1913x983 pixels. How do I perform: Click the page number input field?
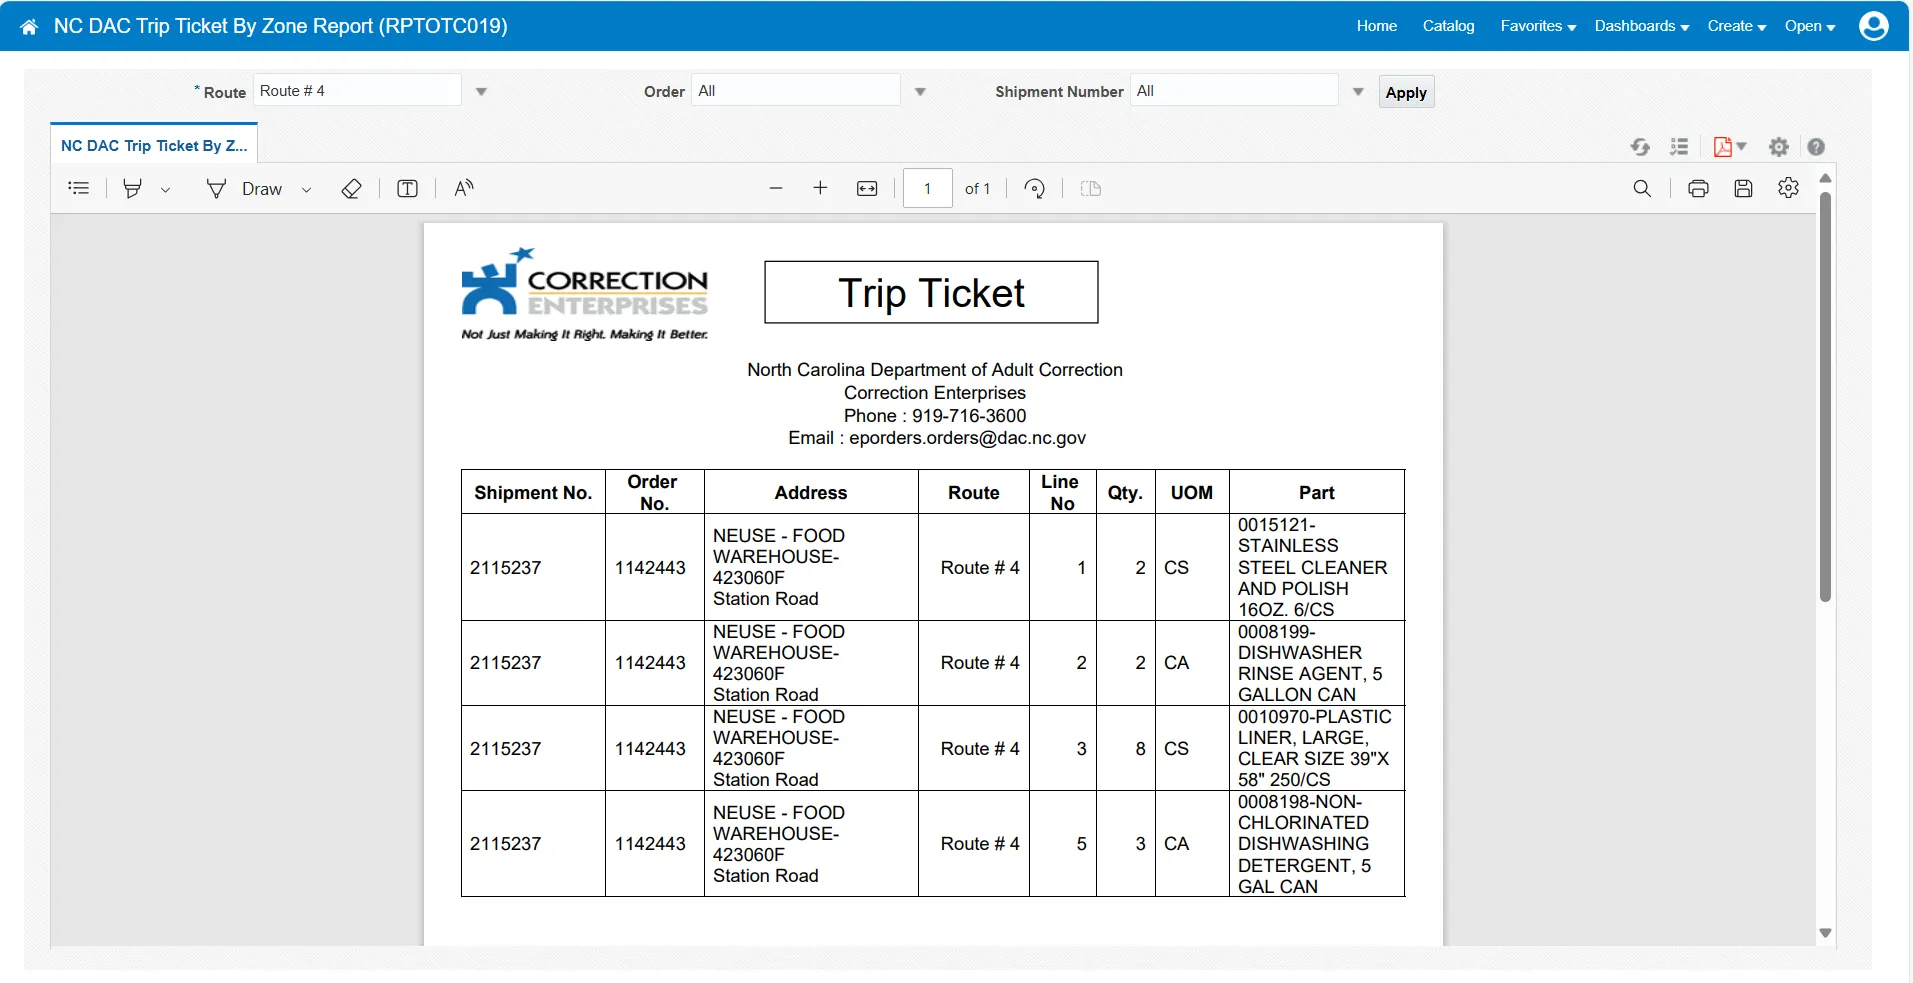coord(927,189)
